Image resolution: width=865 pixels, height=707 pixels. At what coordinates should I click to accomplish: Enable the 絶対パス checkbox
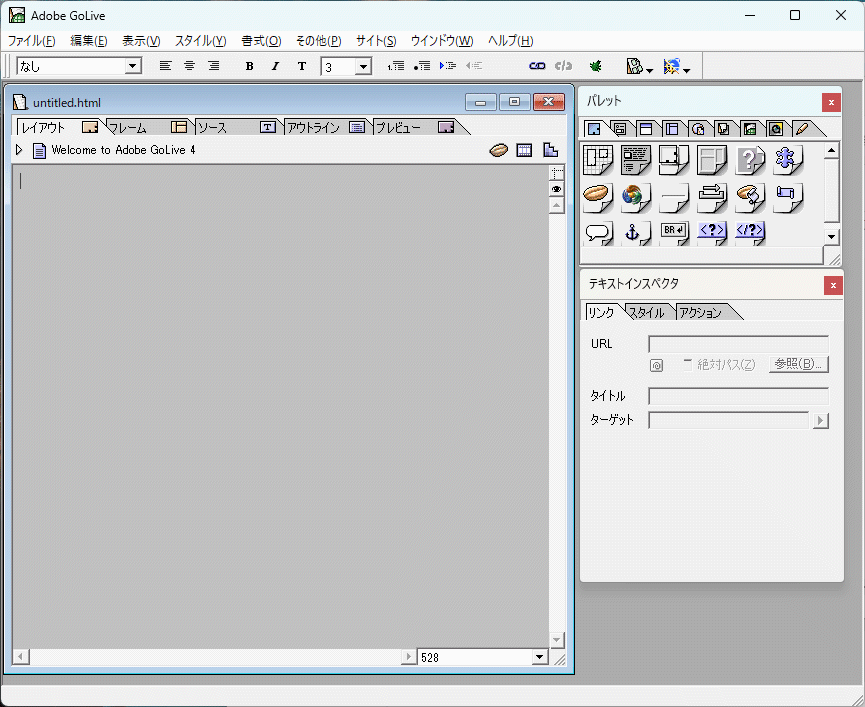click(687, 364)
